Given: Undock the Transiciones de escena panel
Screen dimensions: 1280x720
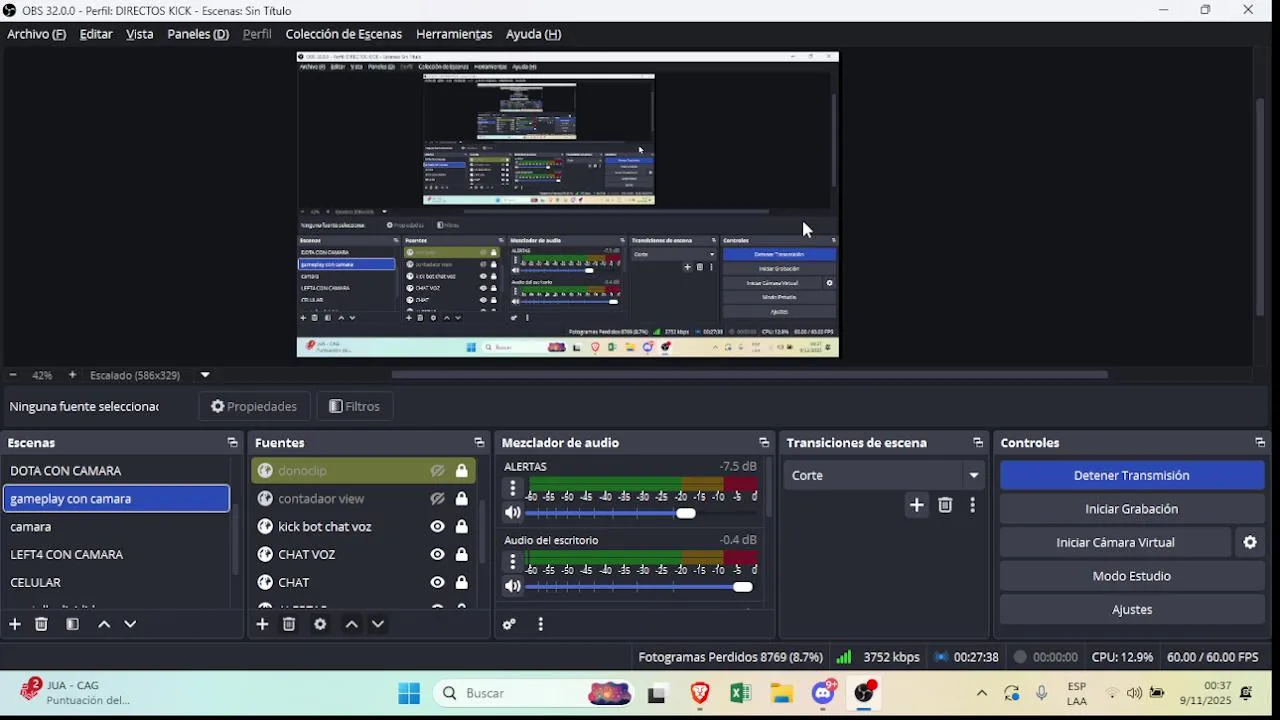Looking at the screenshot, I should coord(978,442).
